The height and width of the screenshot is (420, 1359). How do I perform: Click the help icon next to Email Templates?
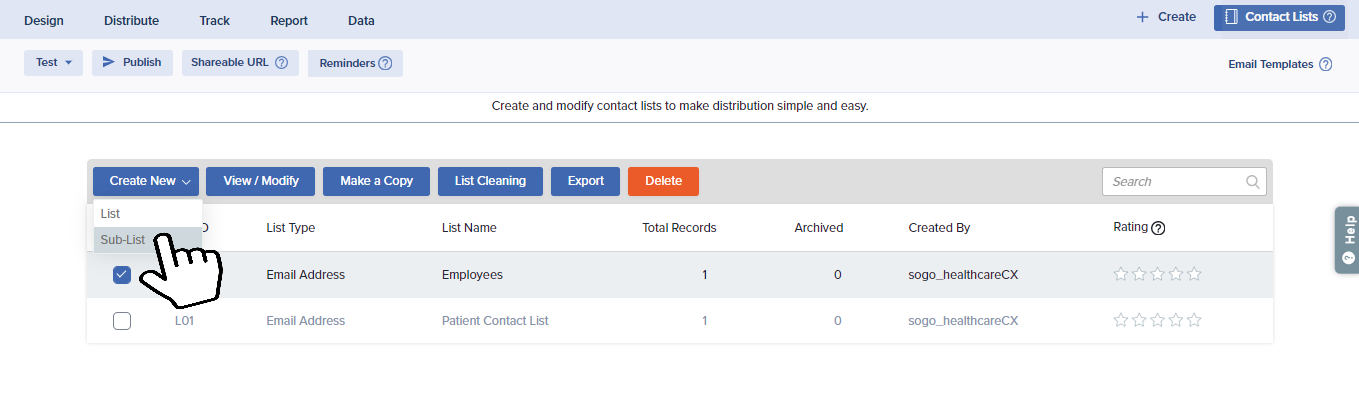[1325, 64]
